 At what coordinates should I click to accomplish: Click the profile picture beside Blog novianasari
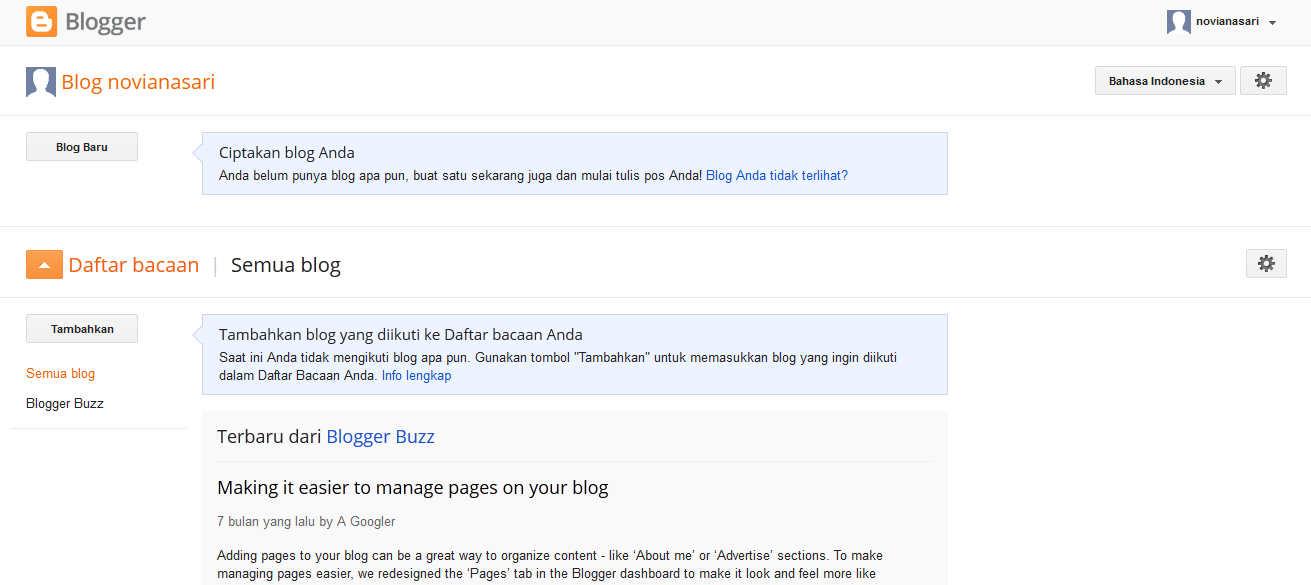(41, 82)
